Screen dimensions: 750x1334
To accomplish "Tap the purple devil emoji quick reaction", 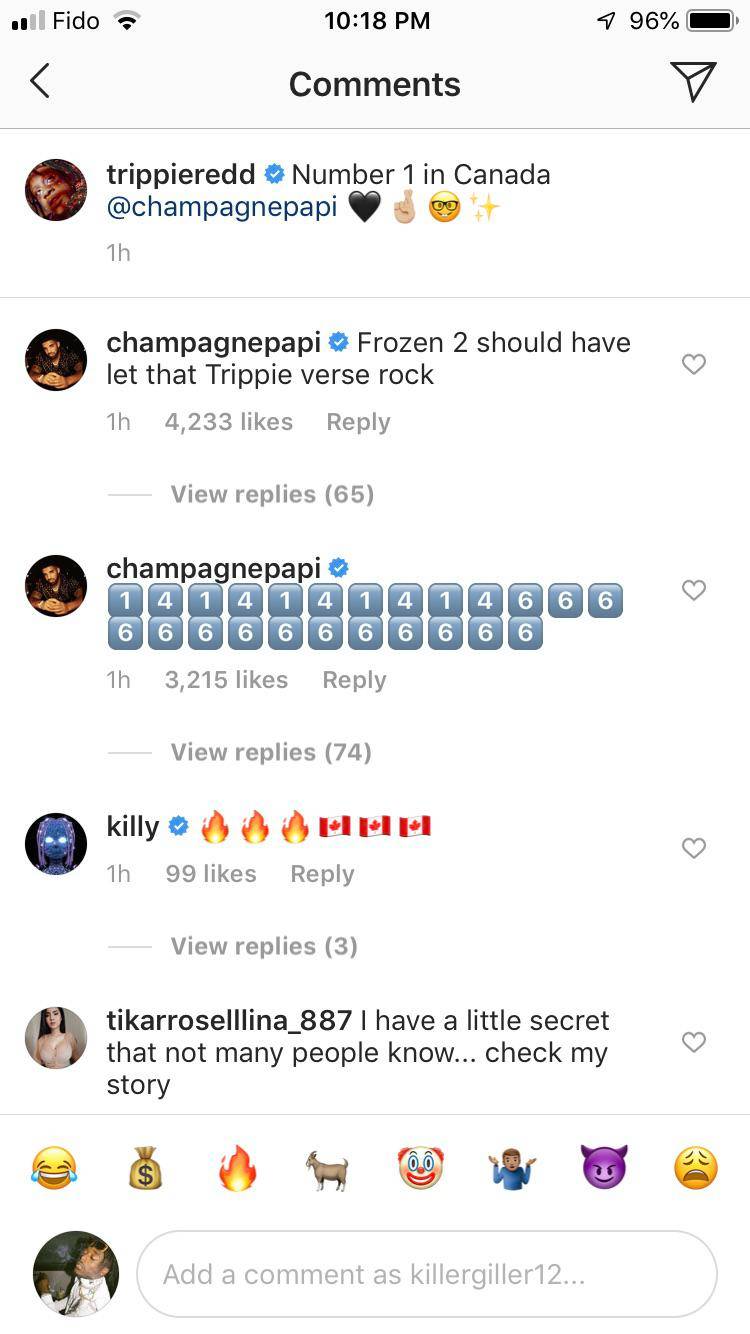I will pos(604,1166).
